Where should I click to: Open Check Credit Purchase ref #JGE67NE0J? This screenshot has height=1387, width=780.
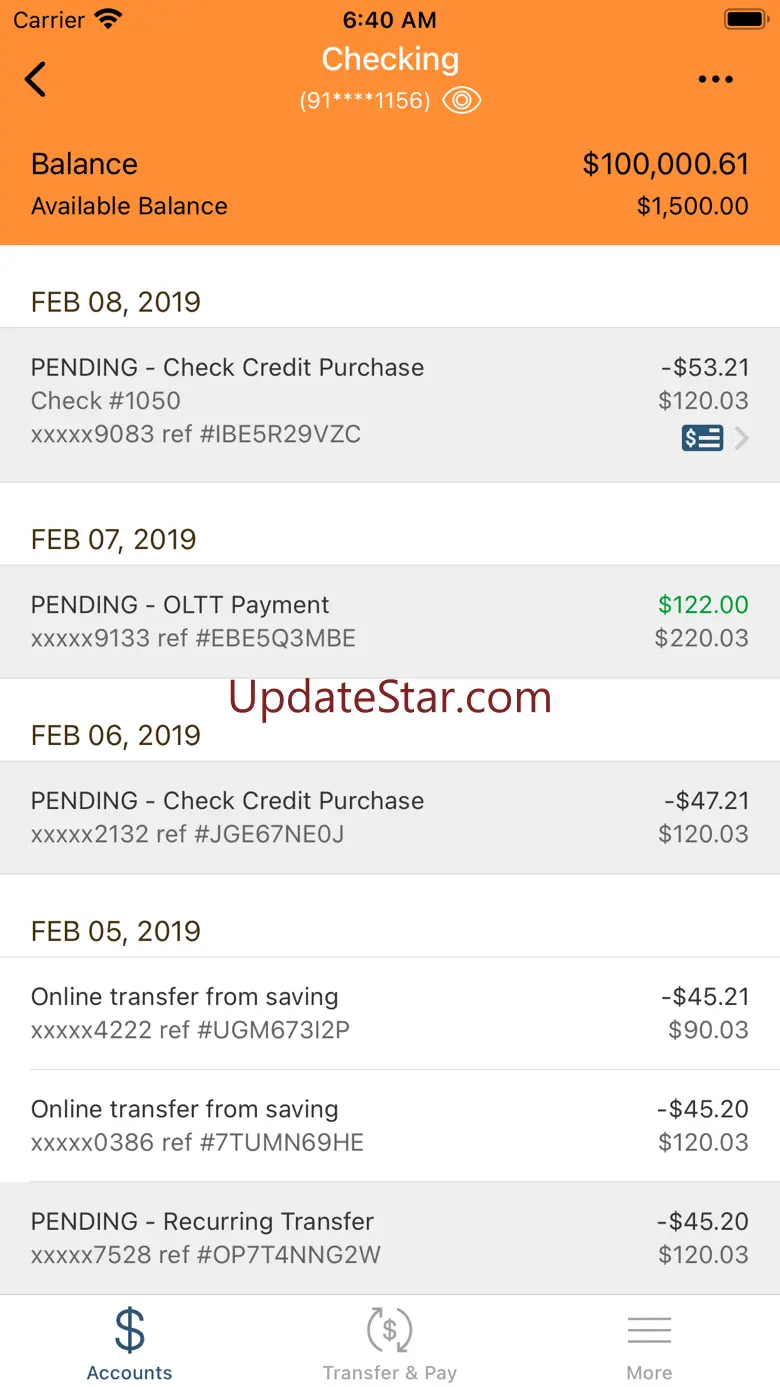390,817
